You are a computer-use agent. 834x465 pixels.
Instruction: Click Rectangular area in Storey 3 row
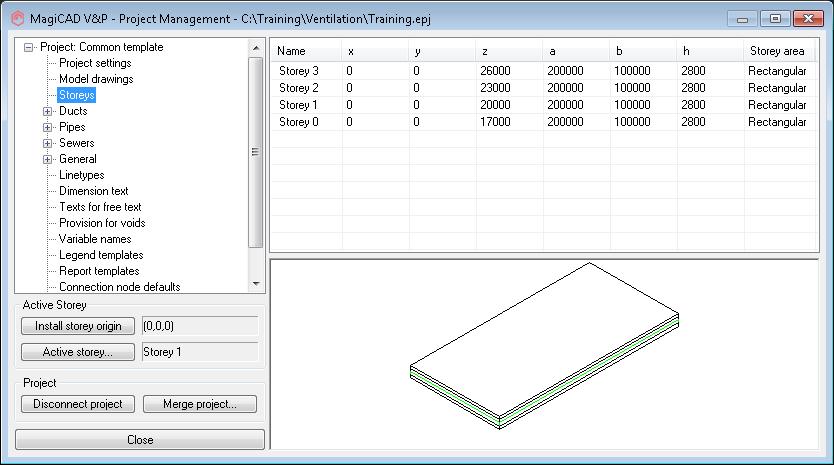pos(777,71)
